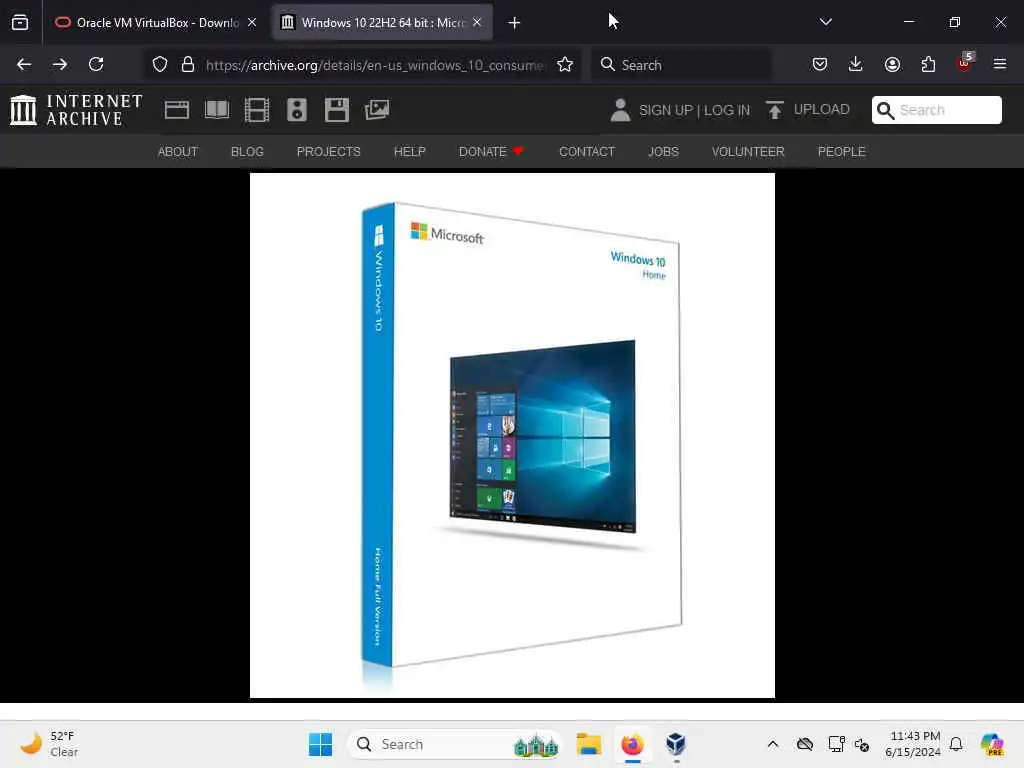Open the VOLUNTEER menu item

748,152
